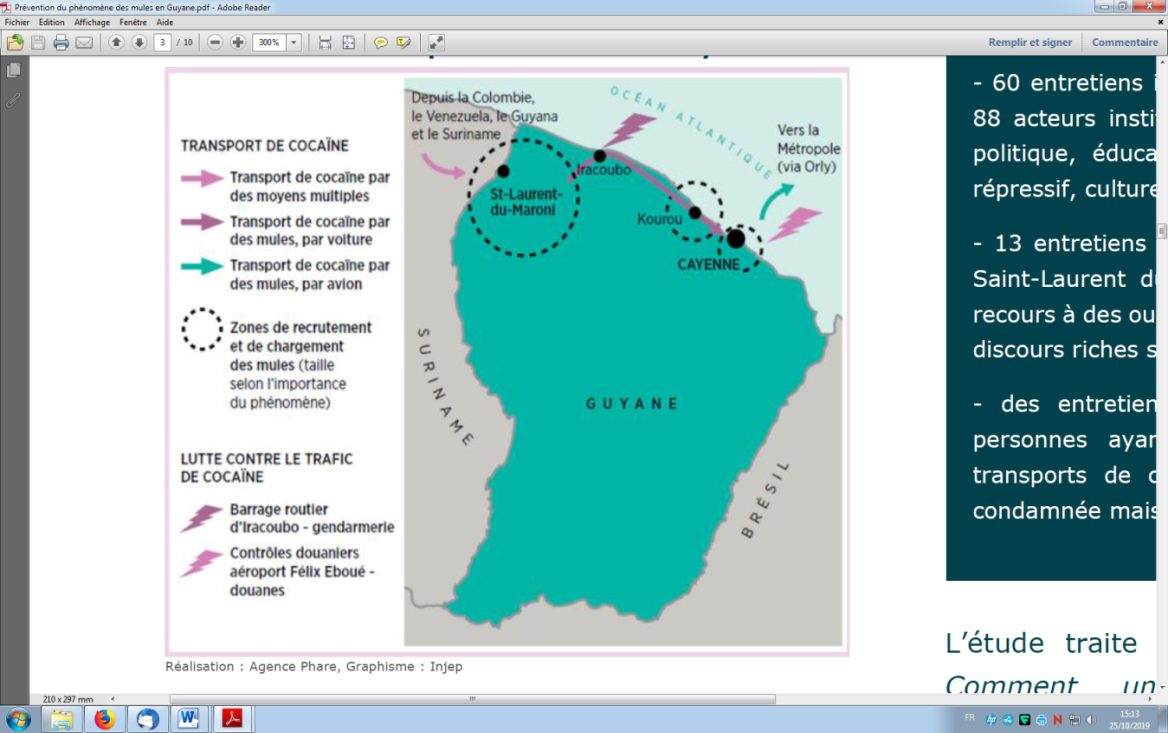The height and width of the screenshot is (733, 1168).
Task: Go to previous page with up arrow
Action: pos(116,42)
